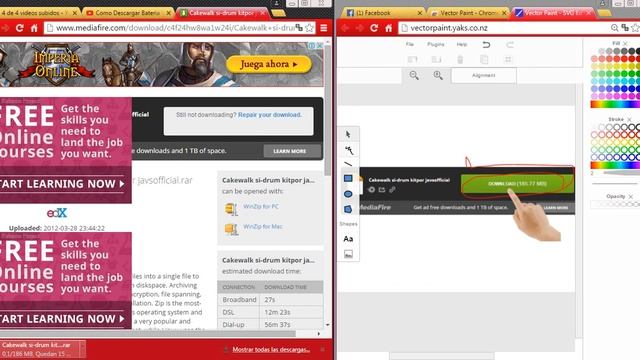Open the Chrome hamburger menu
Screen dimensions: 640x360
click(324, 28)
